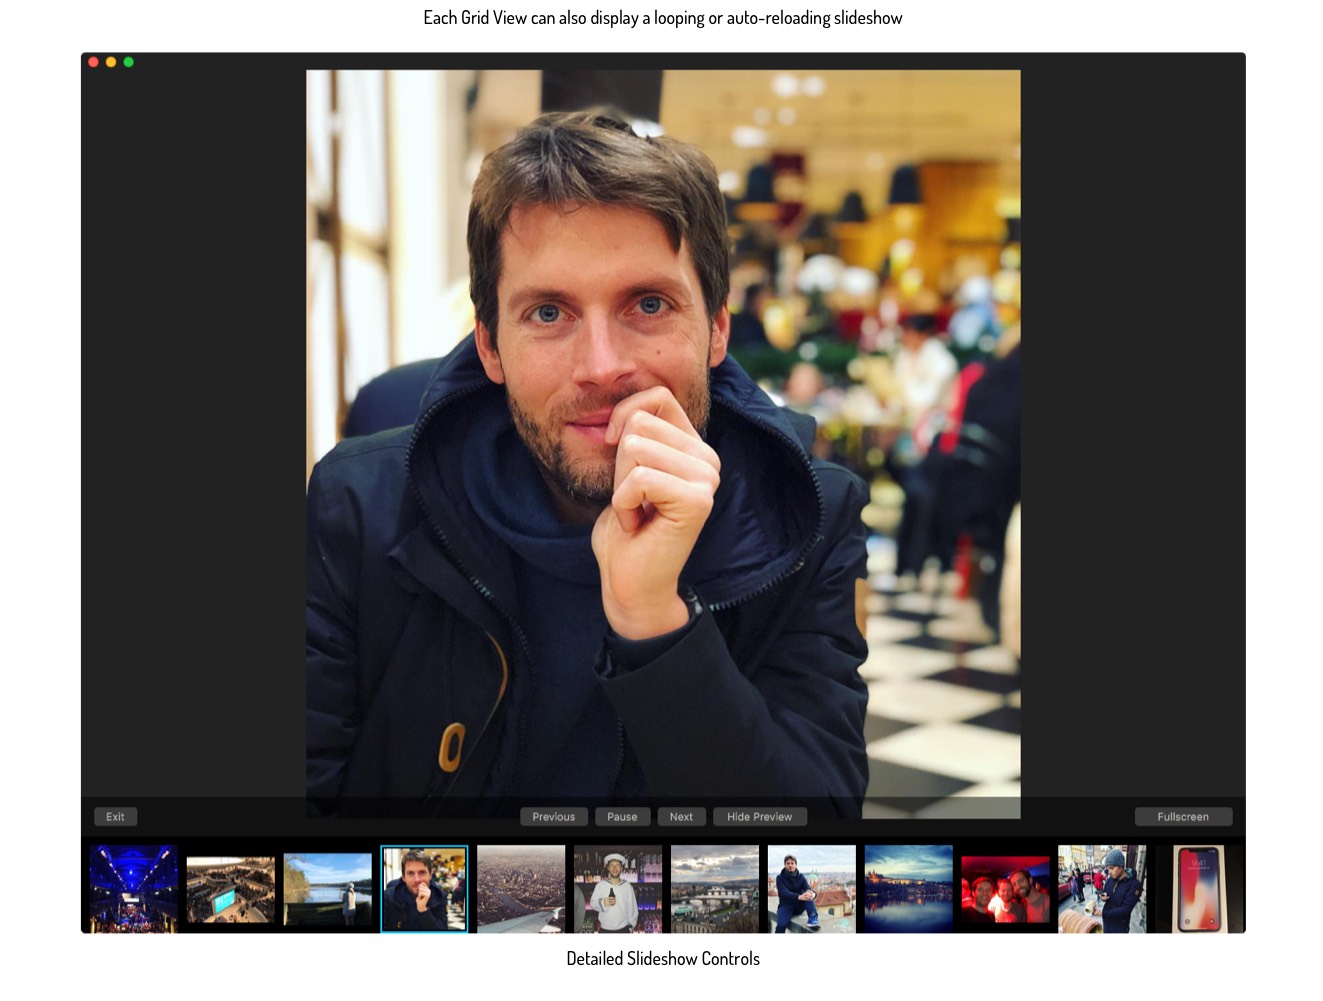
Task: Open the sailor costume thumbnail
Action: point(618,889)
